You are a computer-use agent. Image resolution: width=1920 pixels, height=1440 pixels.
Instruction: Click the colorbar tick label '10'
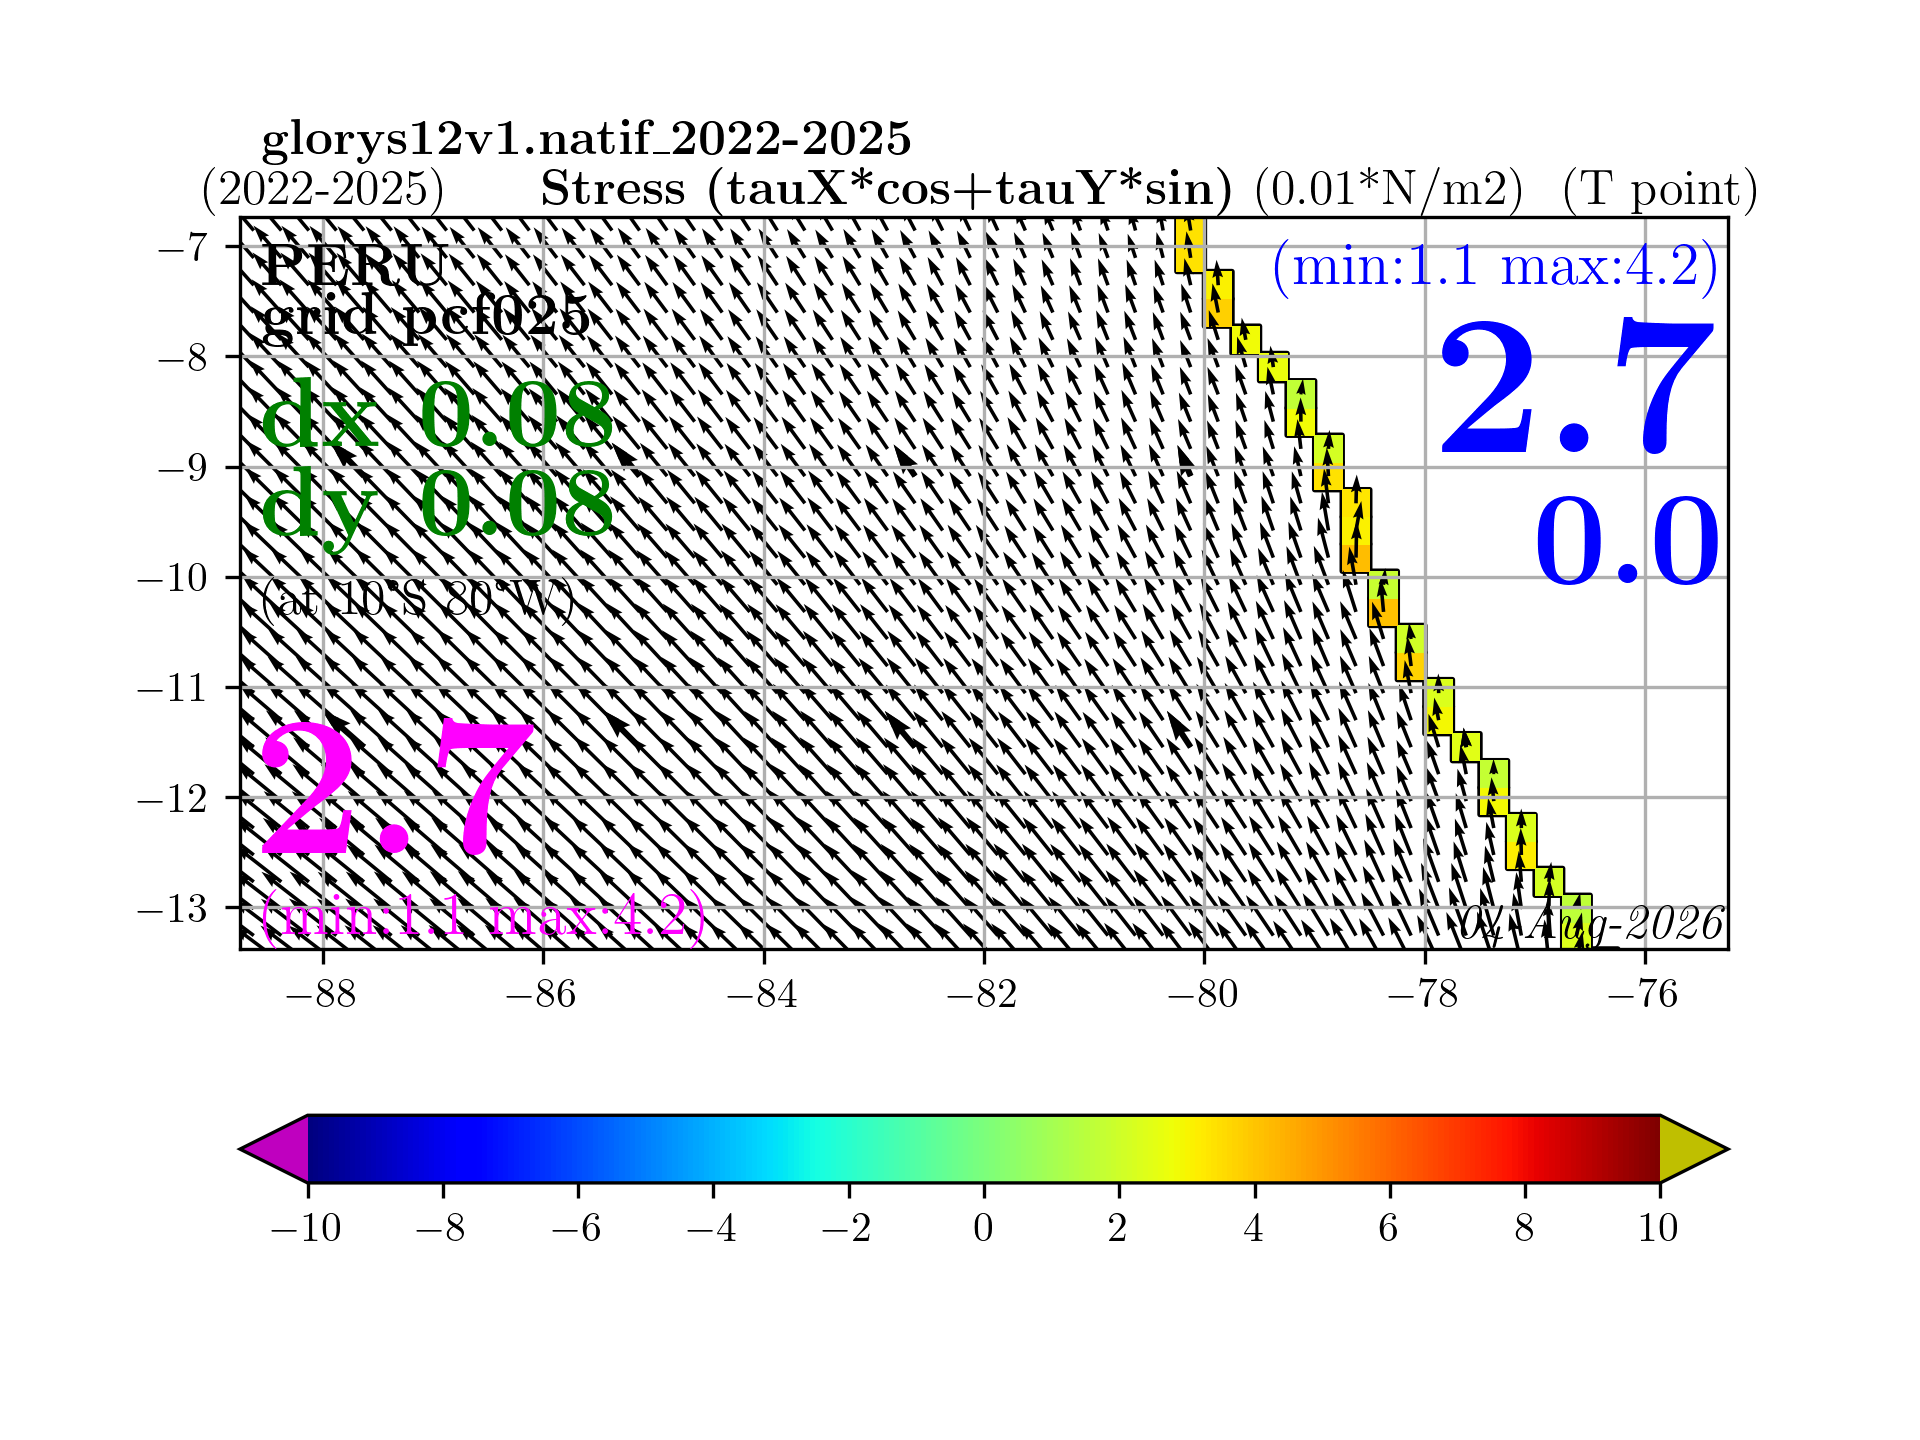pyautogui.click(x=1659, y=1228)
